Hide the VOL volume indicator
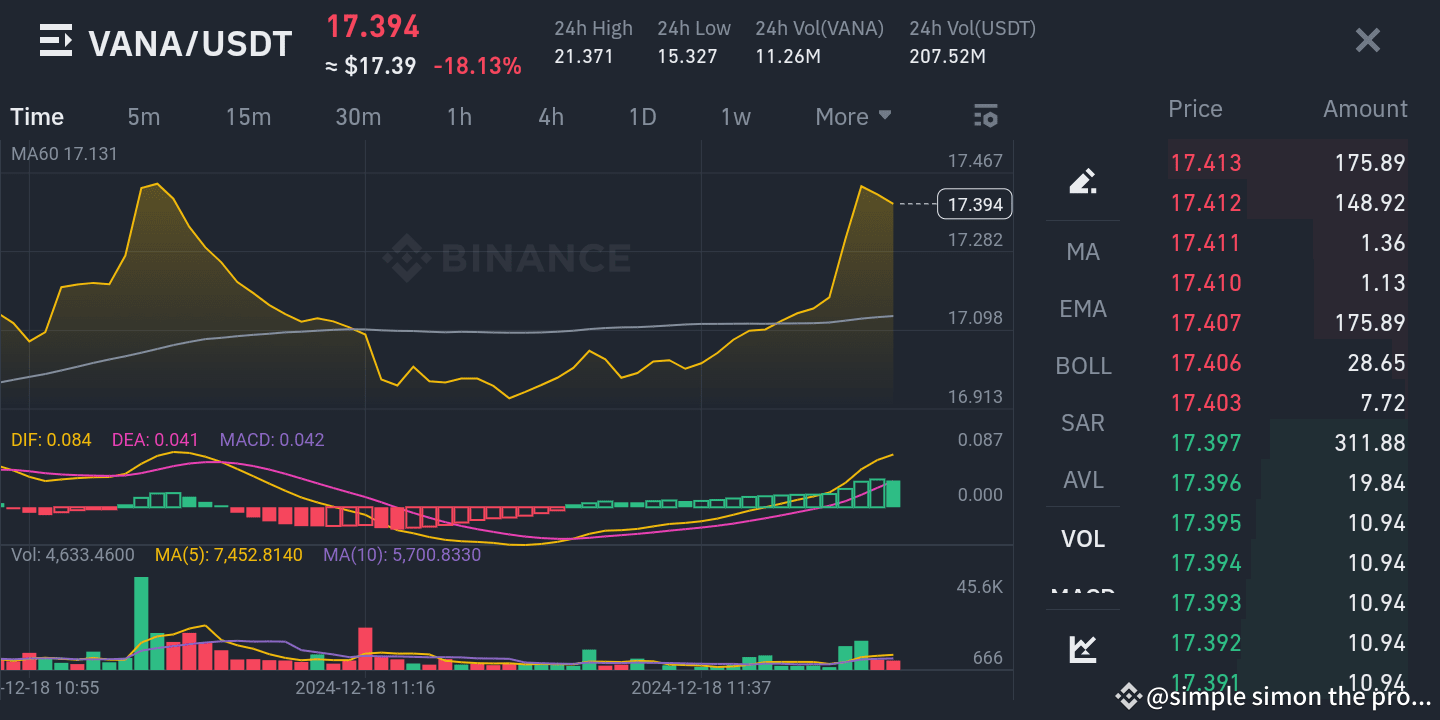Screen dimensions: 1440x720 pyautogui.click(x=1083, y=538)
